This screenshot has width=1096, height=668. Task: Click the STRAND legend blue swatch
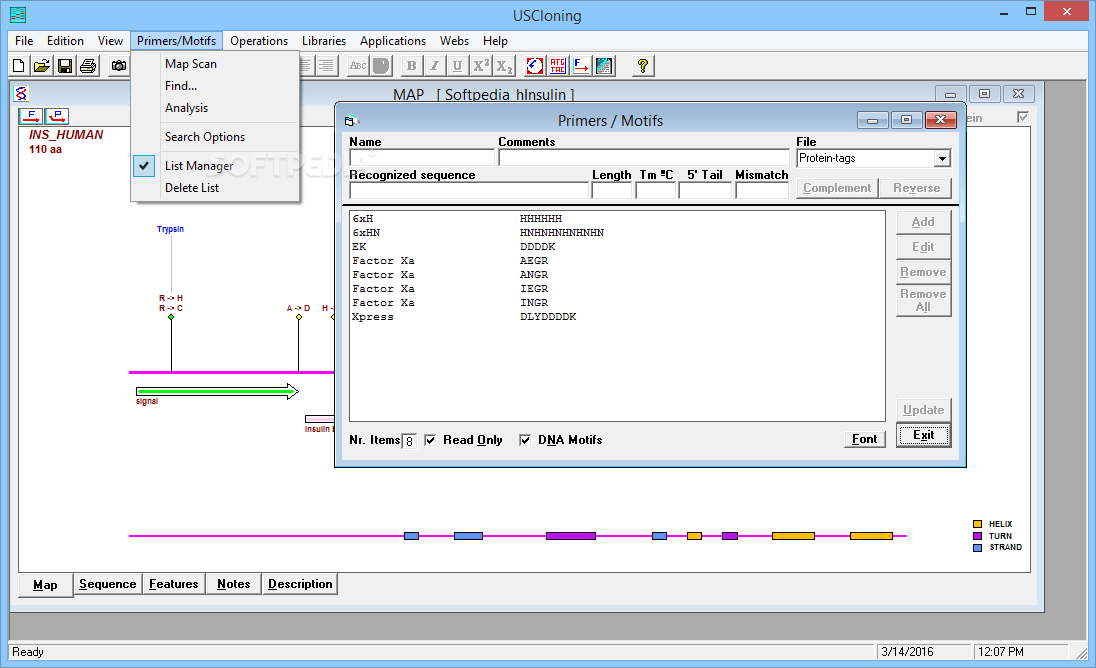coord(977,548)
